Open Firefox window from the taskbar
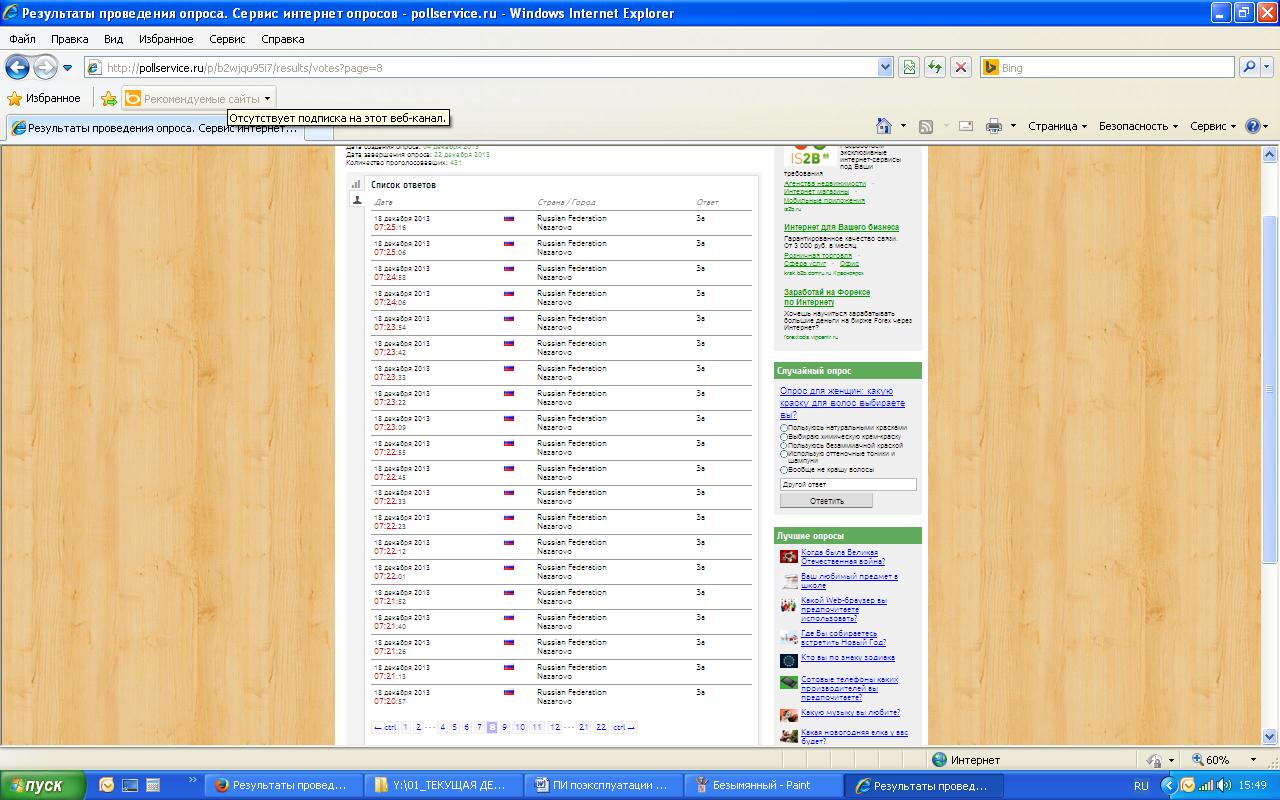The width and height of the screenshot is (1280, 800). 282,785
